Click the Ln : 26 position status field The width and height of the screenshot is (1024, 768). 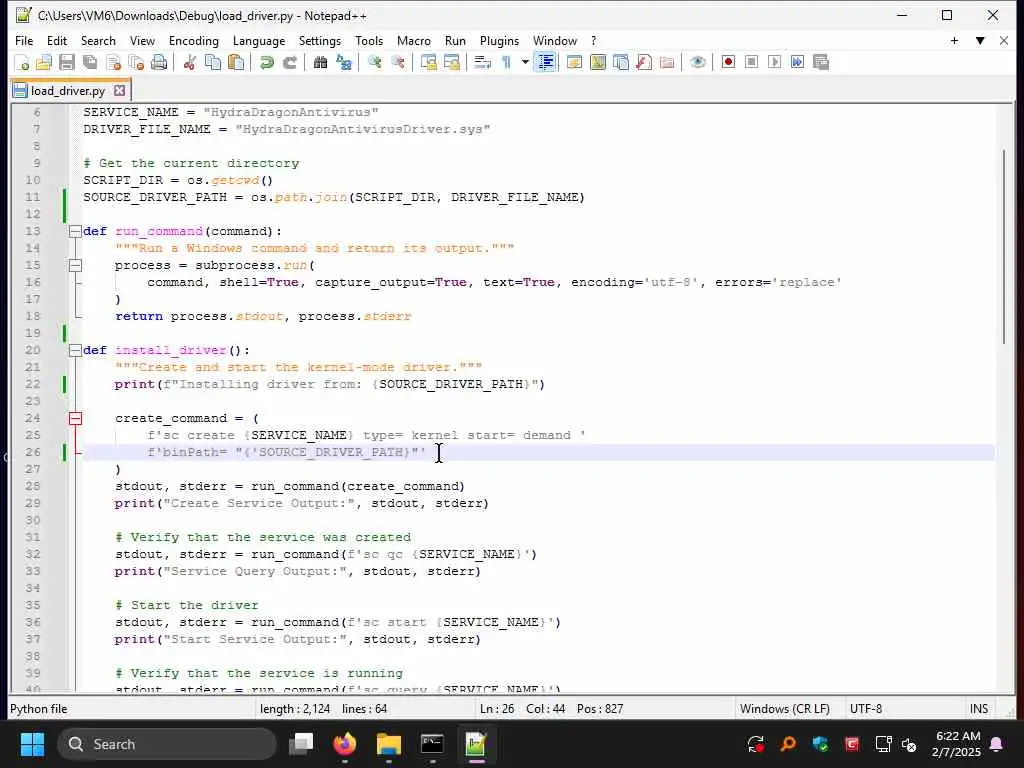[x=496, y=709]
